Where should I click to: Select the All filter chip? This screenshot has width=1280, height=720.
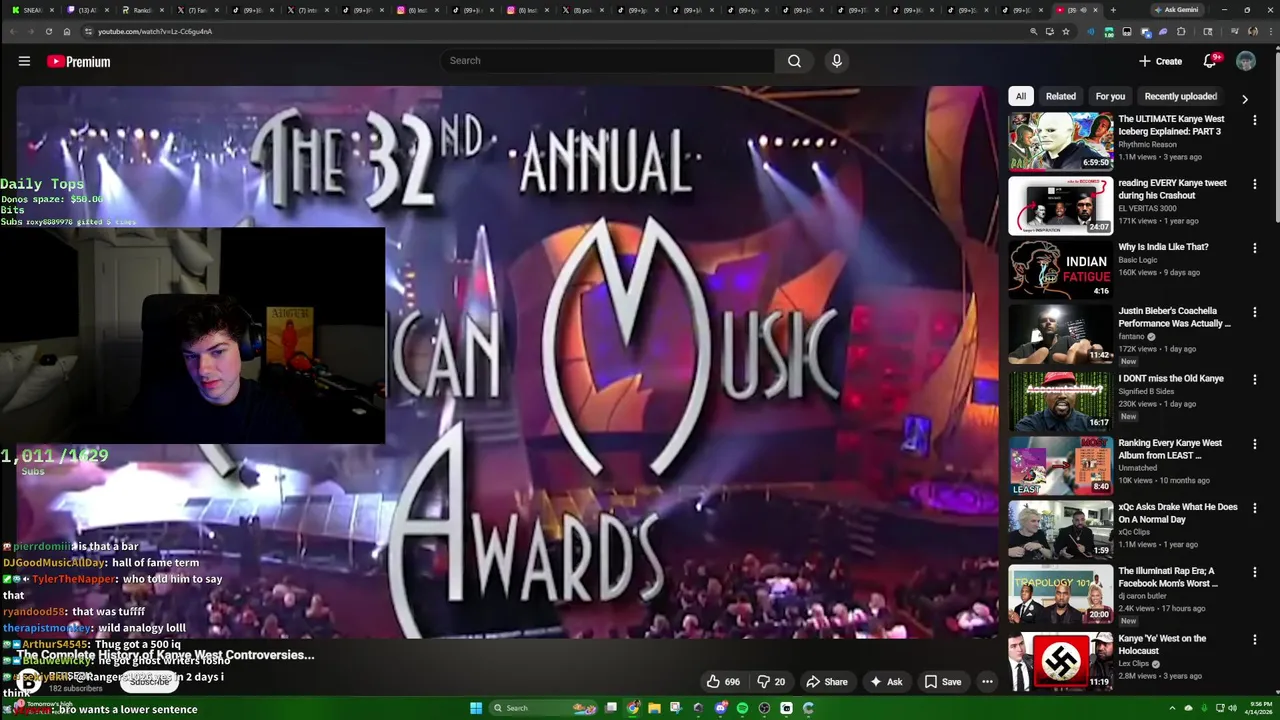[1020, 96]
